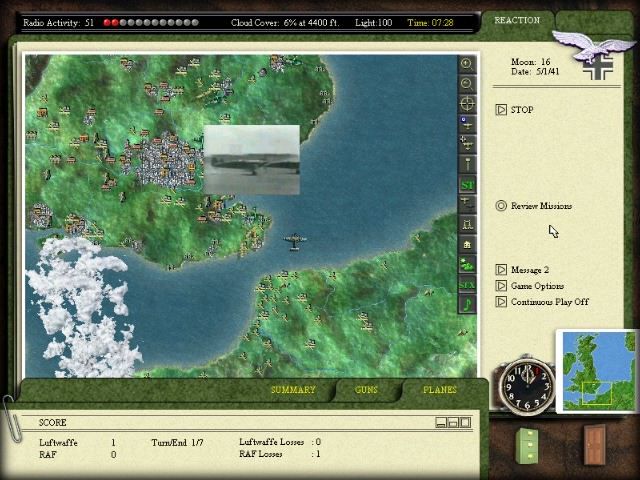Toggle Continuous Play Off option
The width and height of the screenshot is (640, 480).
[501, 302]
